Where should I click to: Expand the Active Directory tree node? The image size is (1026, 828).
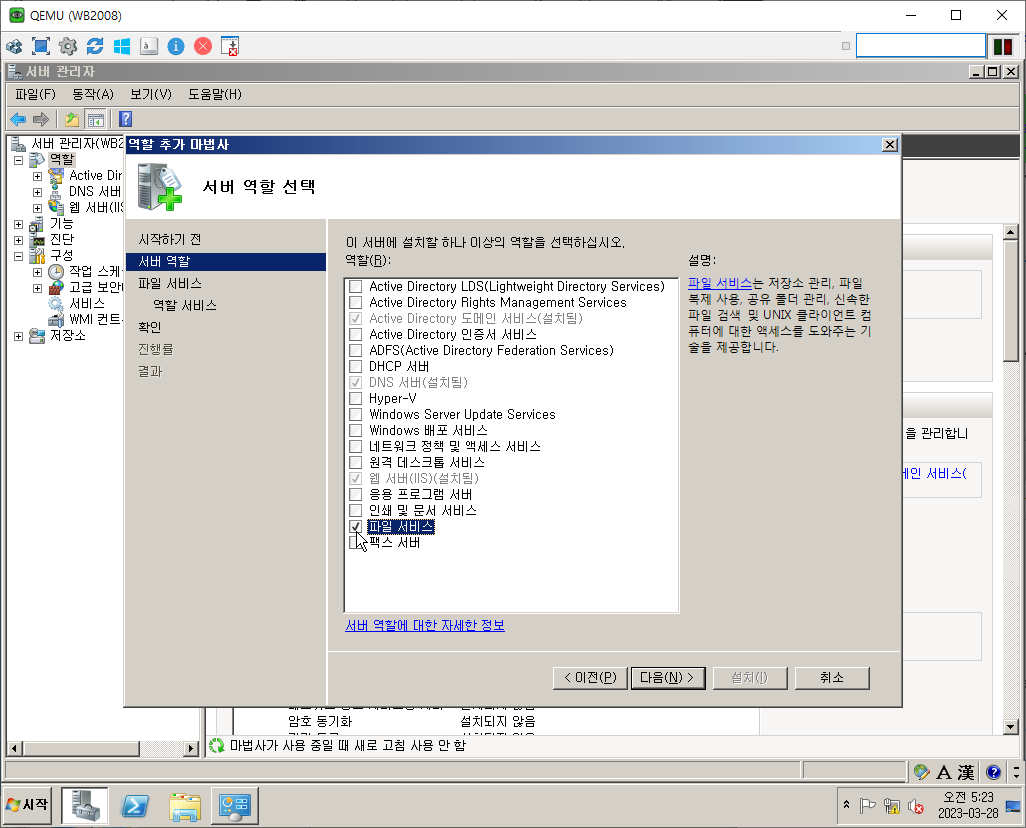(x=37, y=176)
